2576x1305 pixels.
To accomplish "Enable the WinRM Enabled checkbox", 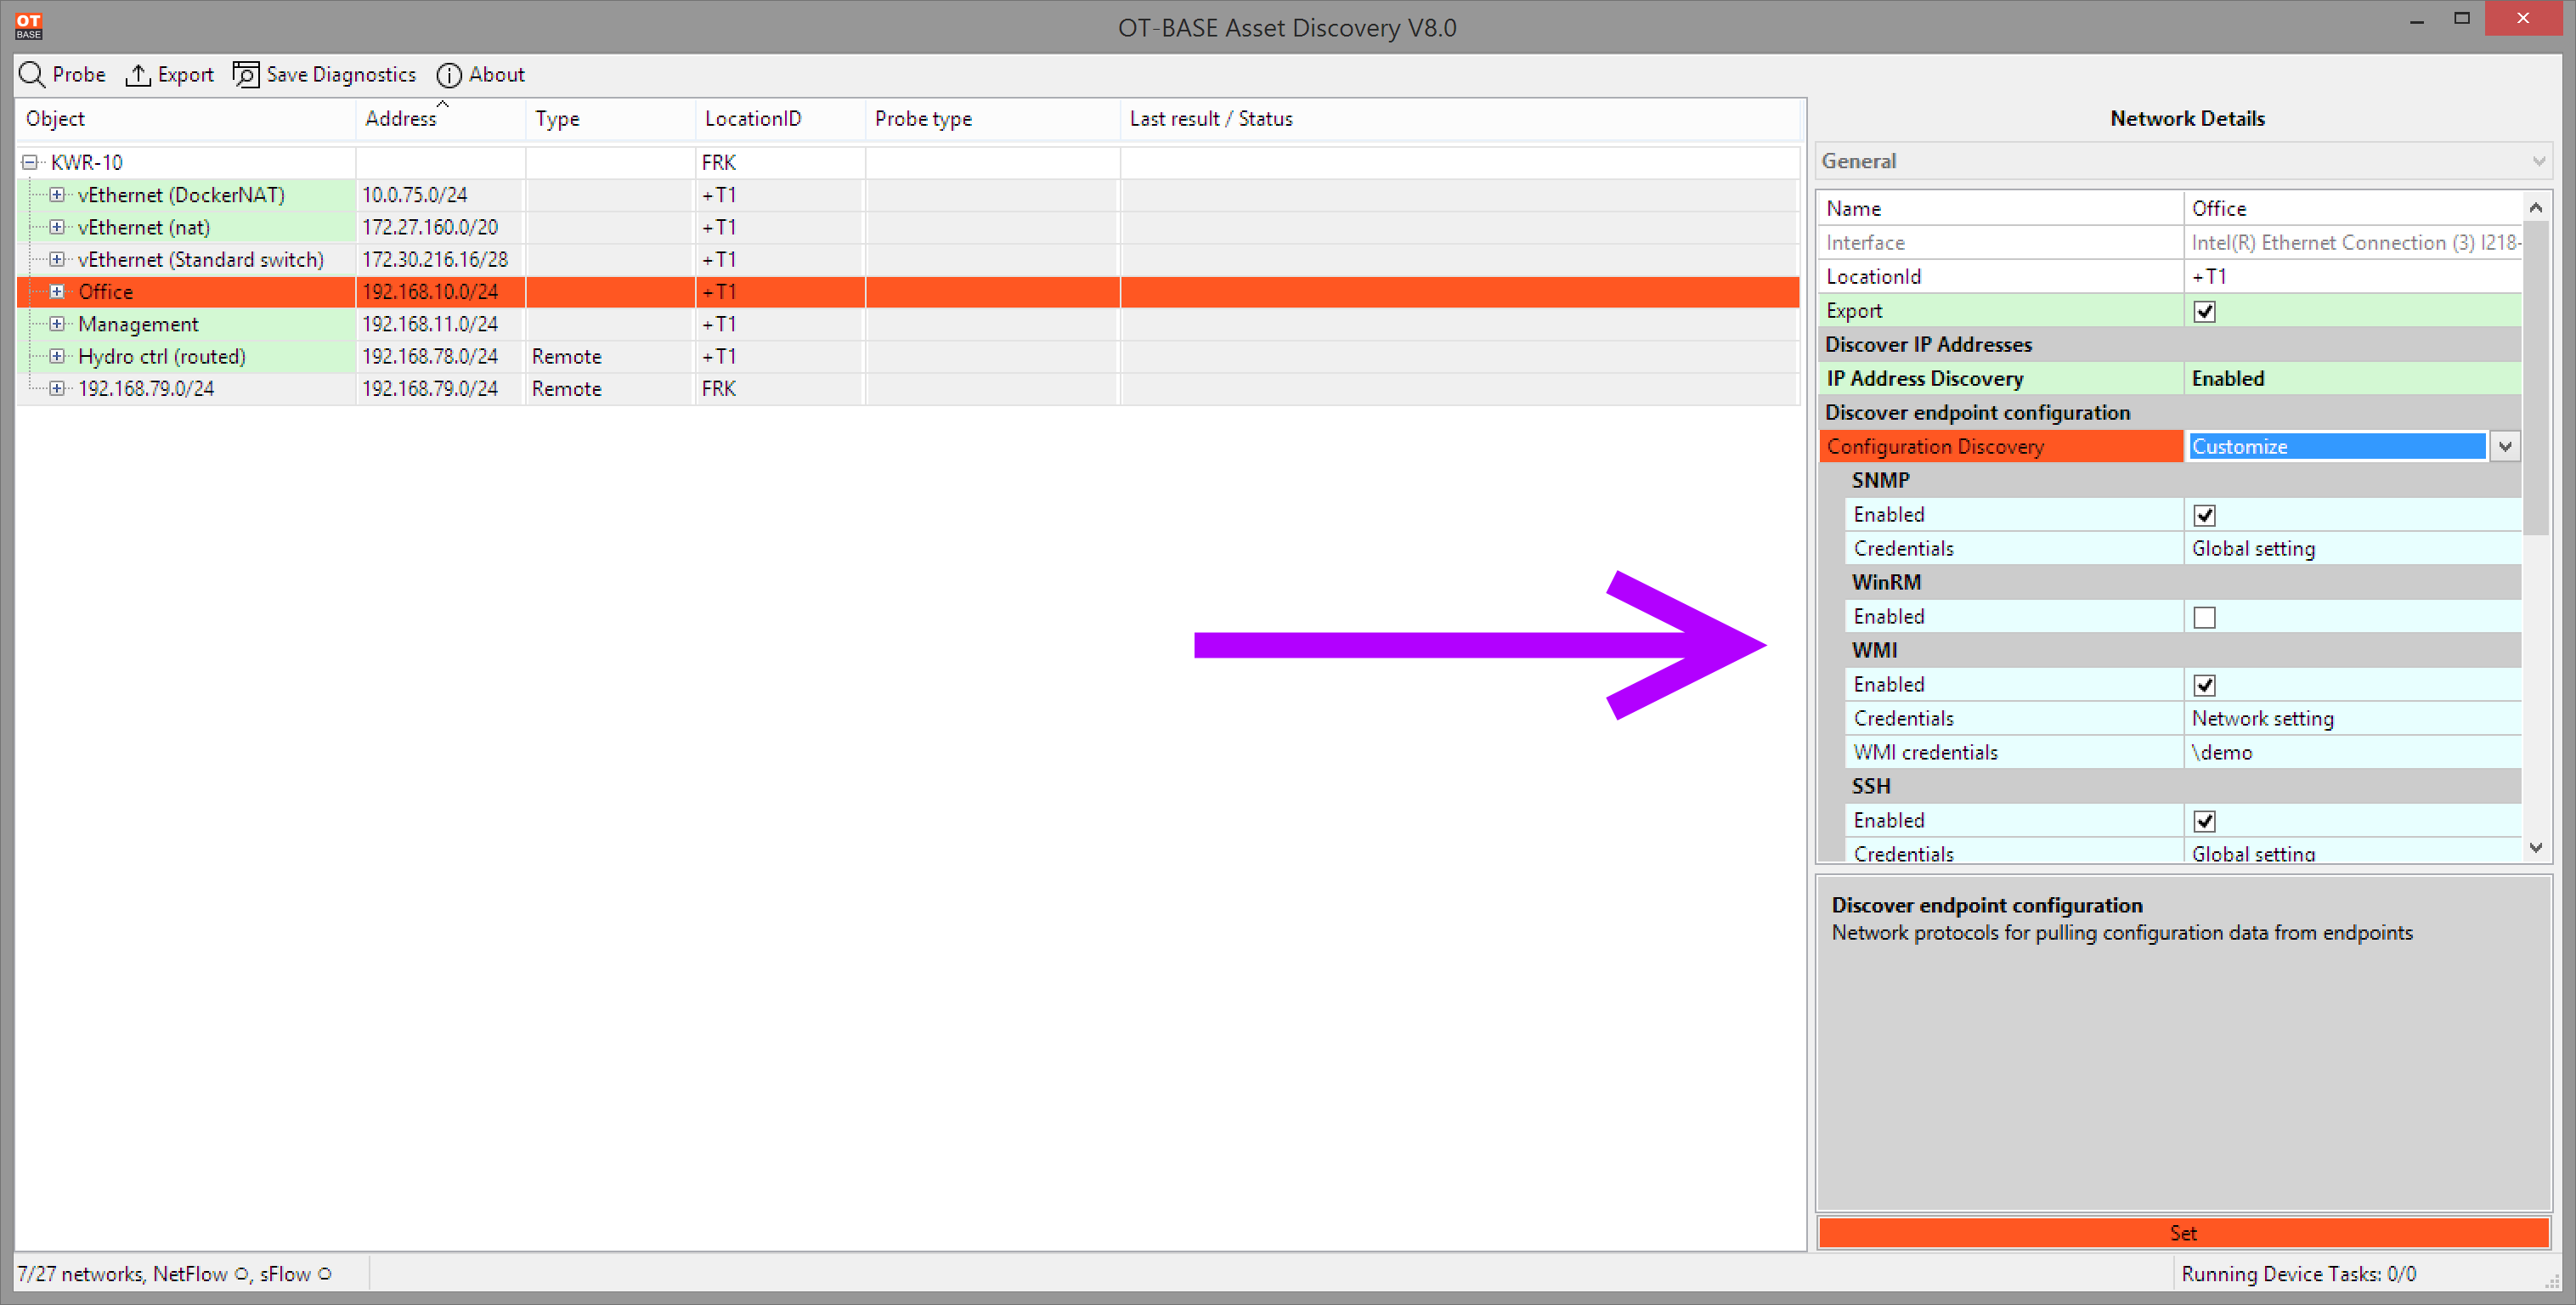I will [x=2204, y=617].
